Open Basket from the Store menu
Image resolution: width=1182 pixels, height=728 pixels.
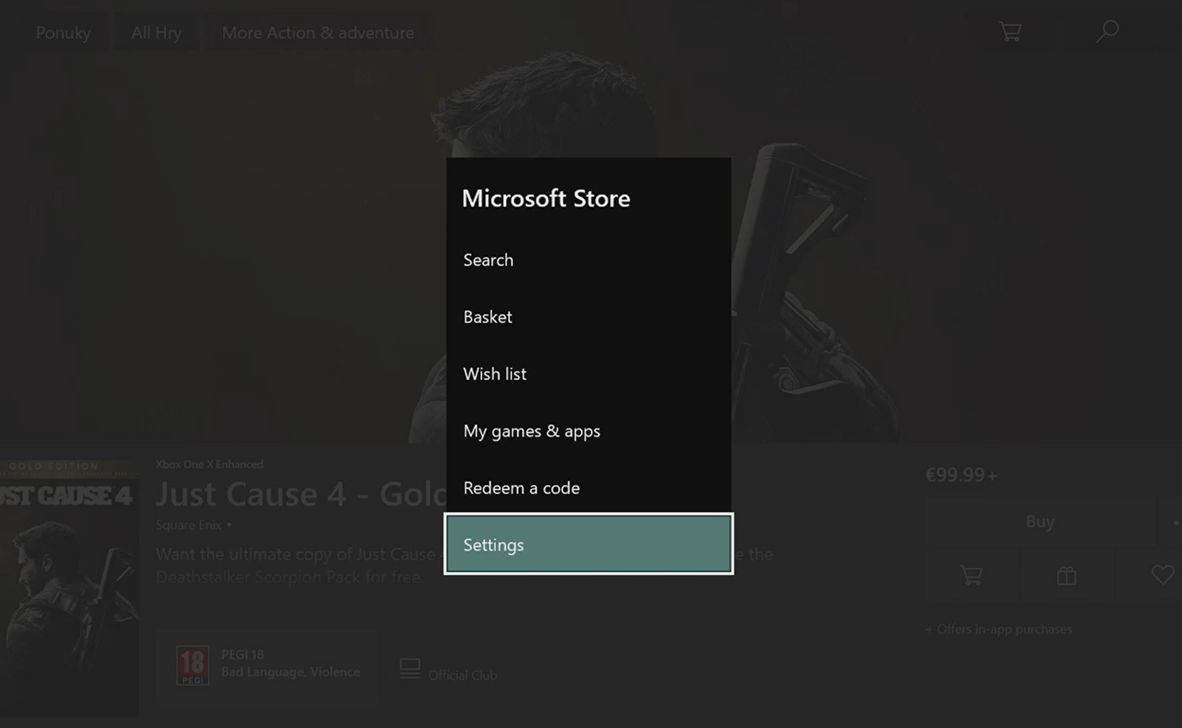588,317
